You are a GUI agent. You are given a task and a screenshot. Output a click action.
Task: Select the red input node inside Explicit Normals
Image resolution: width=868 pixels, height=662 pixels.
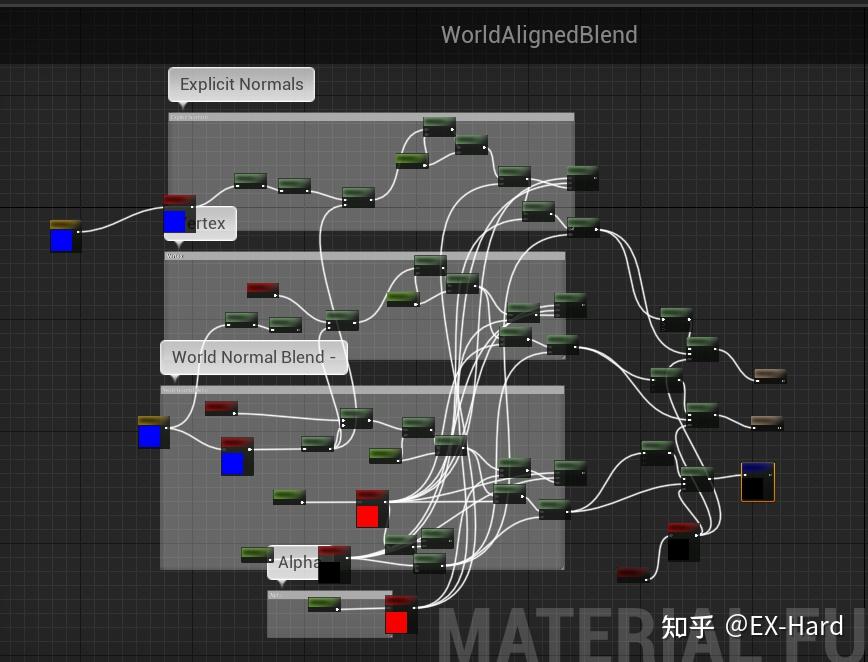[x=178, y=197]
